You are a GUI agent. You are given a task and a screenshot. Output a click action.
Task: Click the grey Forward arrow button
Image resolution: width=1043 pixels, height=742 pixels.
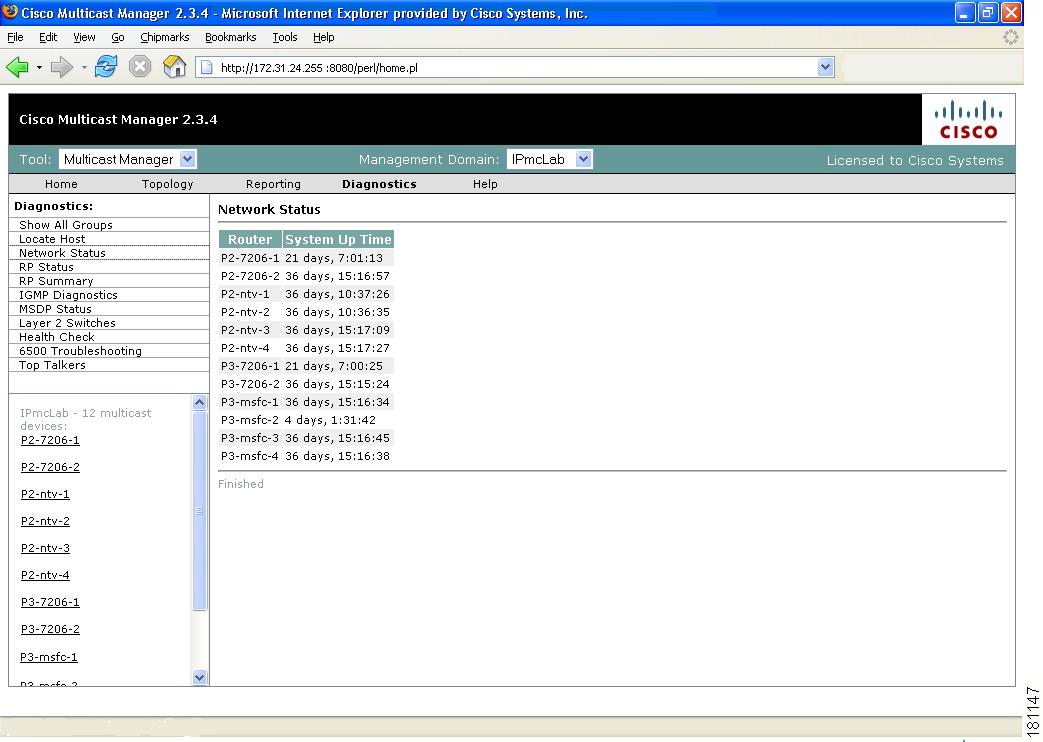[x=62, y=67]
